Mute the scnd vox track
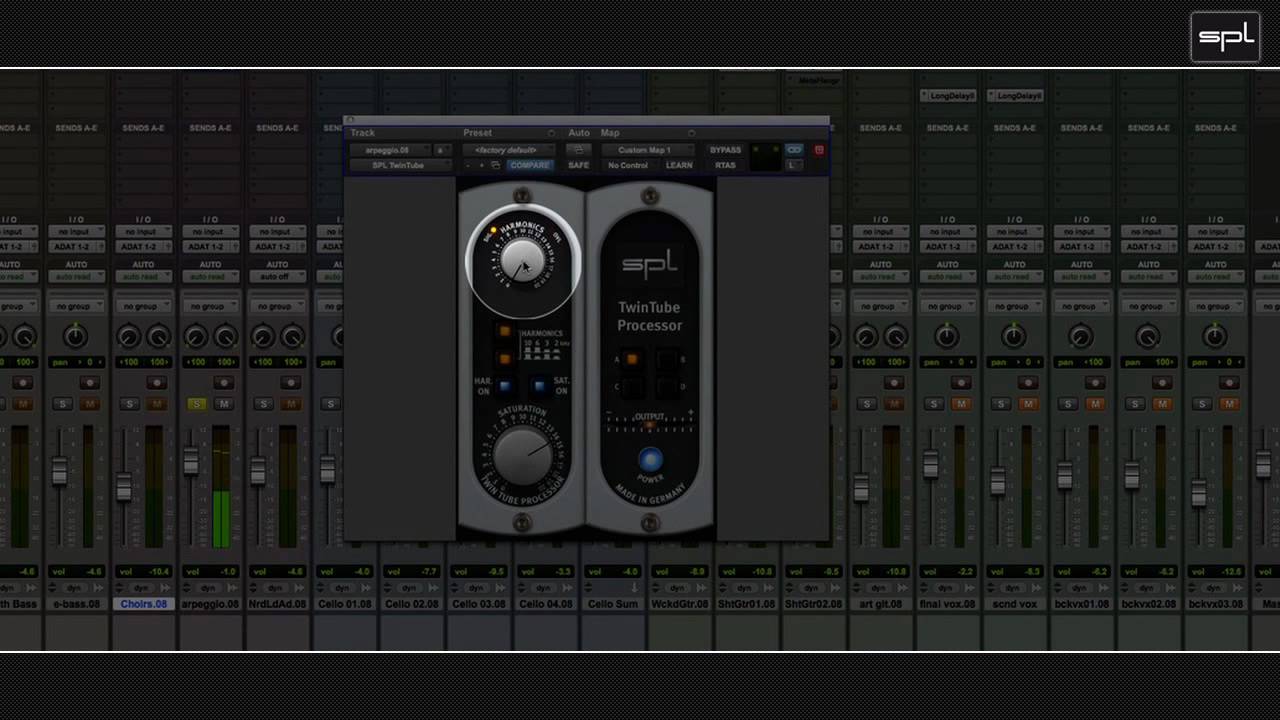The width and height of the screenshot is (1280, 720). [1028, 404]
